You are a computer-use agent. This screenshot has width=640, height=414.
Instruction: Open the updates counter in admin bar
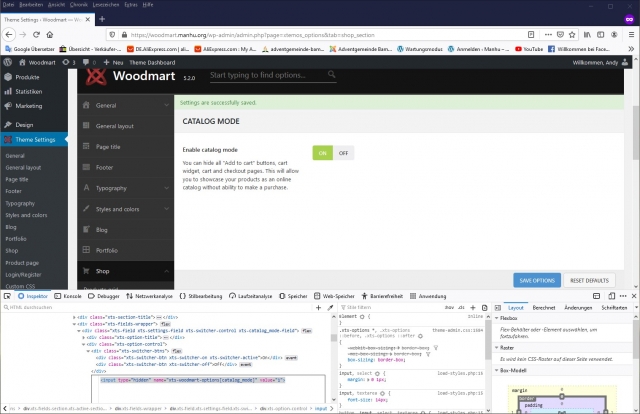click(x=69, y=62)
